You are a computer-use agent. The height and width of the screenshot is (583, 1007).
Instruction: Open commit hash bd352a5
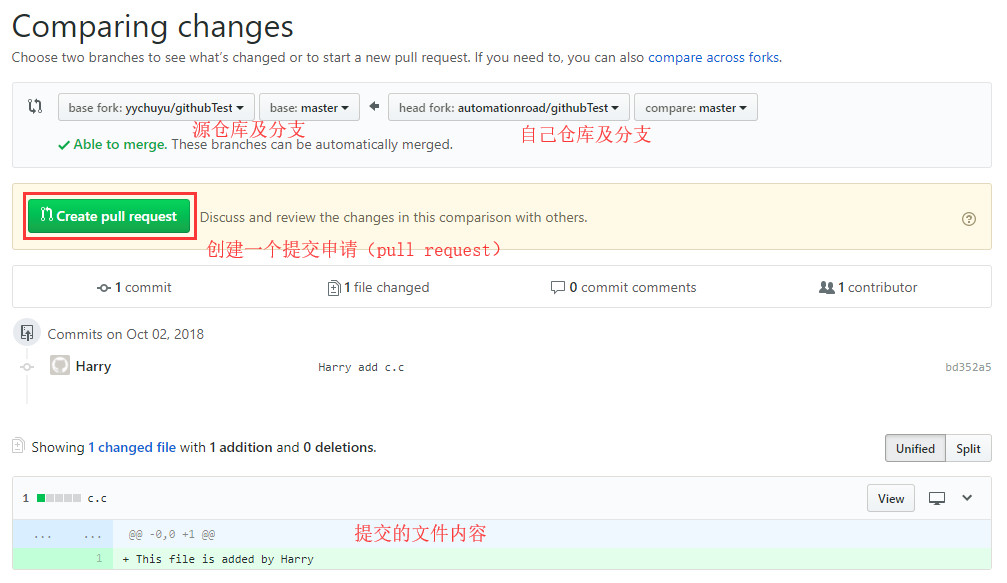click(968, 367)
